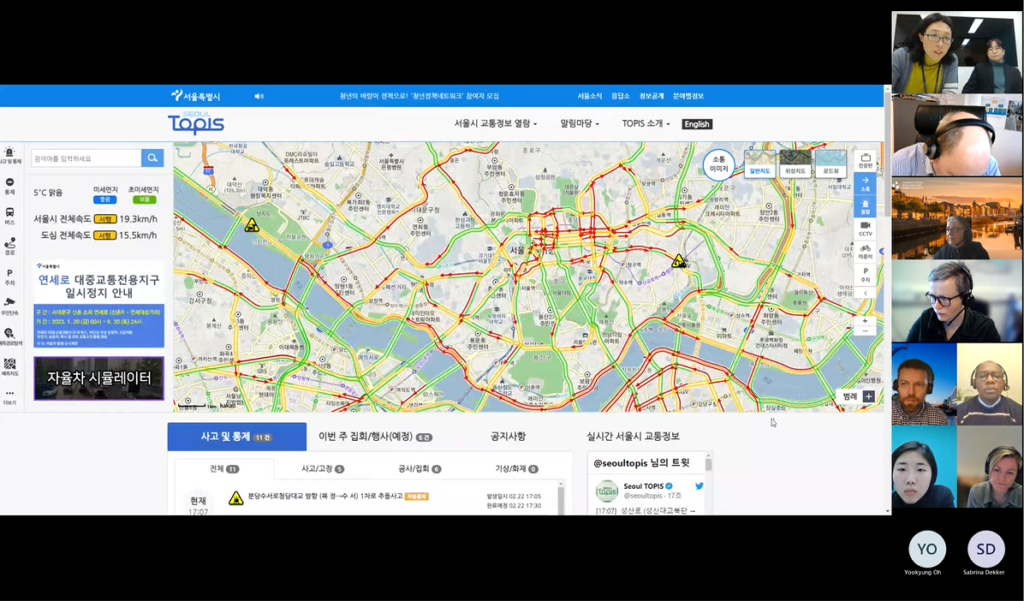Open the accident and control sidebar icon

coord(10,155)
